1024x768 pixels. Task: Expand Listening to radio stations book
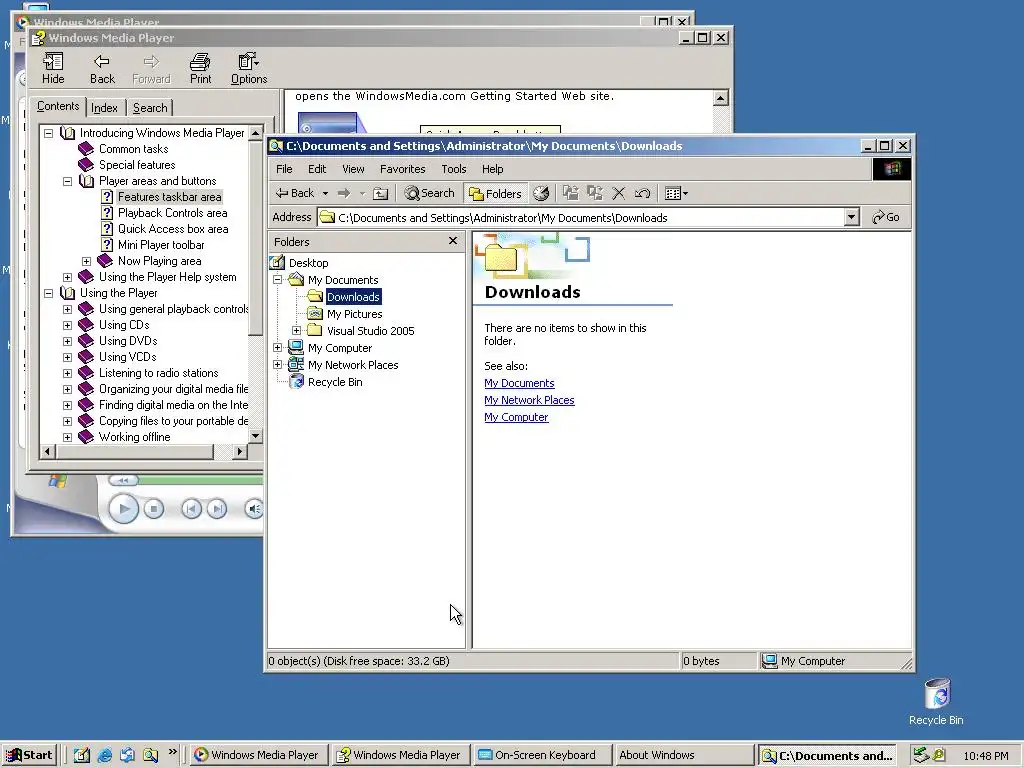coord(67,374)
